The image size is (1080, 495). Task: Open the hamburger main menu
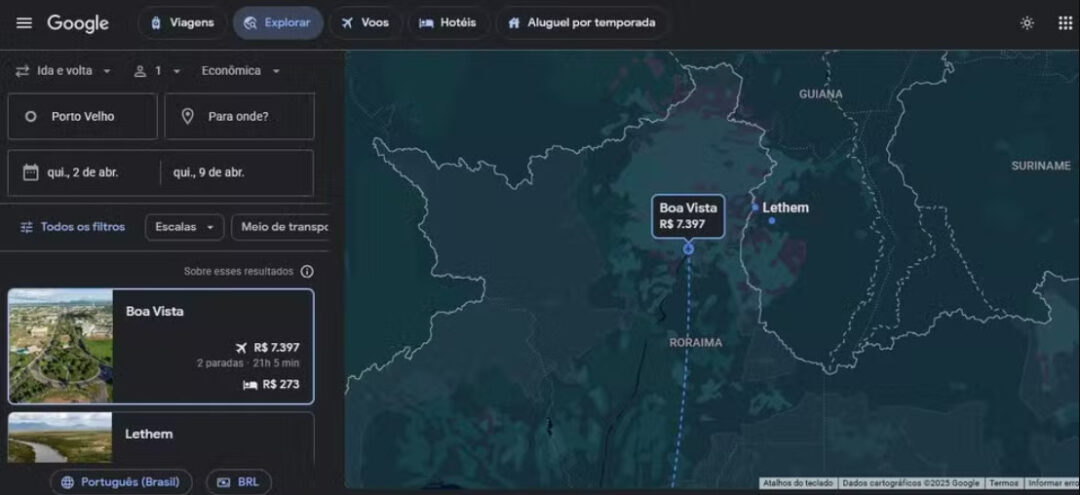(24, 23)
